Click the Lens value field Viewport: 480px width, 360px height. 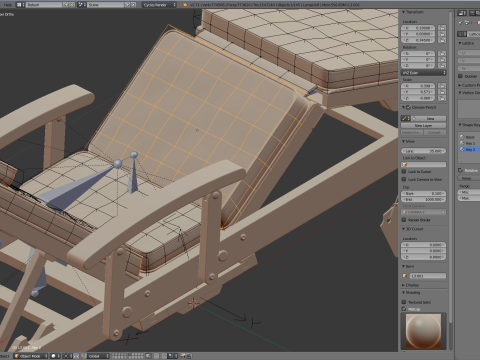click(x=423, y=151)
